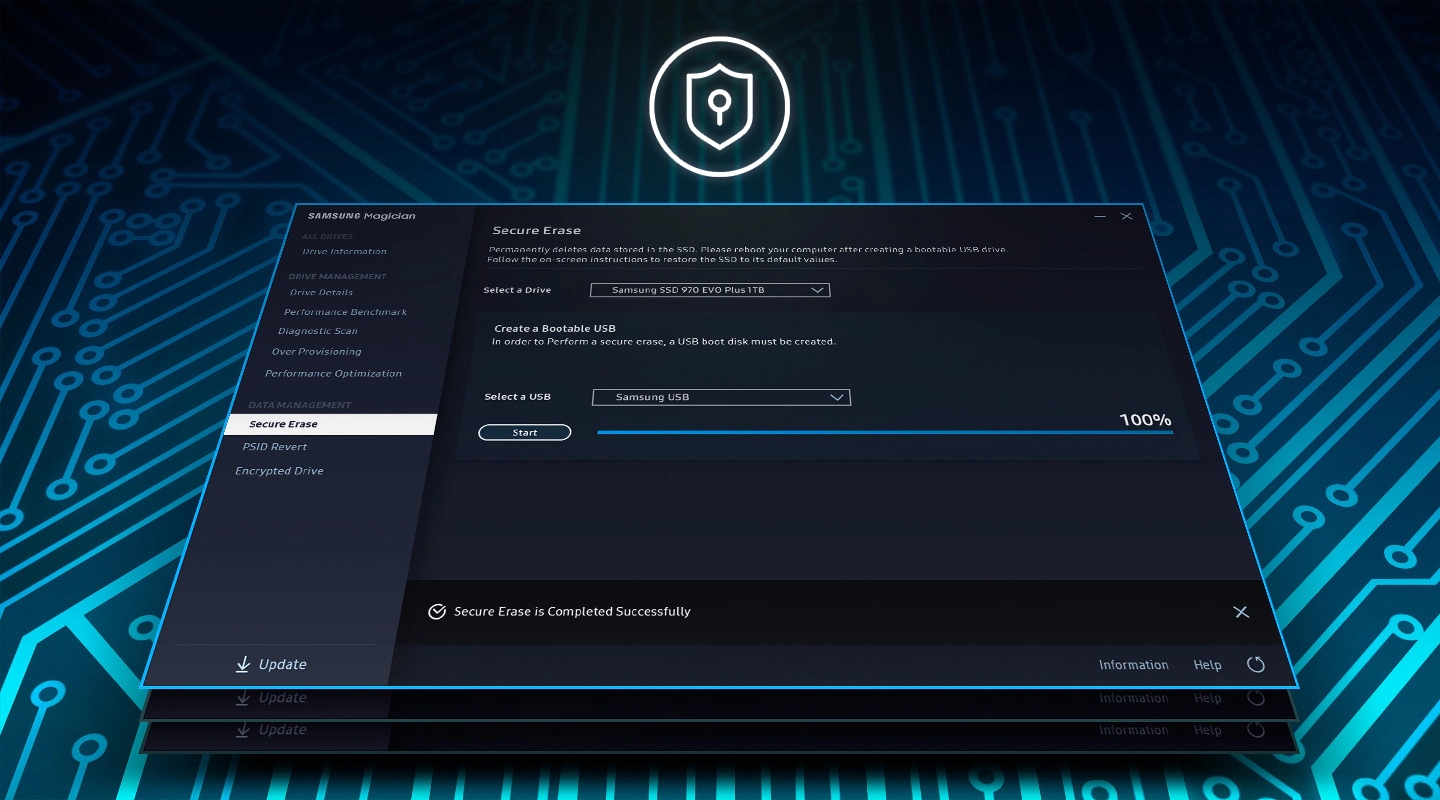Minimize the Samsung Magician window
This screenshot has height=800, width=1440.
pyautogui.click(x=1100, y=217)
